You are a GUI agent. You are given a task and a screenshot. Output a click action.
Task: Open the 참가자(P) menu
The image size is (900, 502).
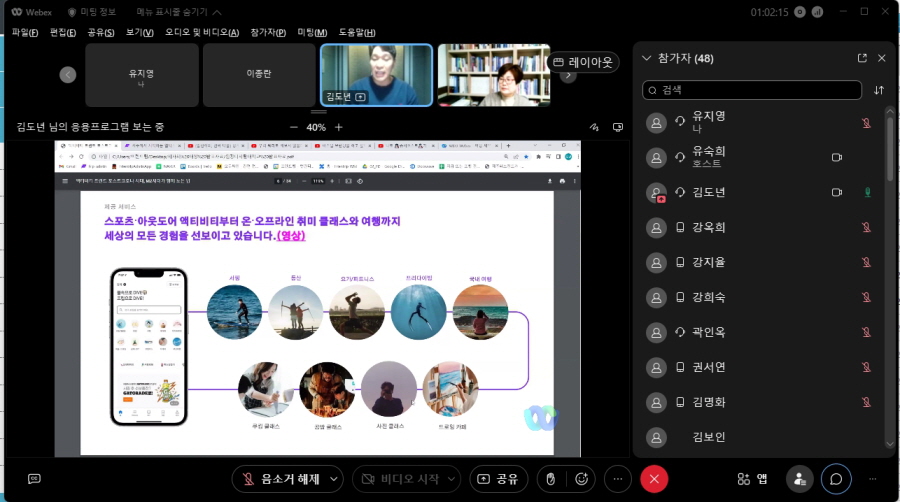[x=268, y=33]
